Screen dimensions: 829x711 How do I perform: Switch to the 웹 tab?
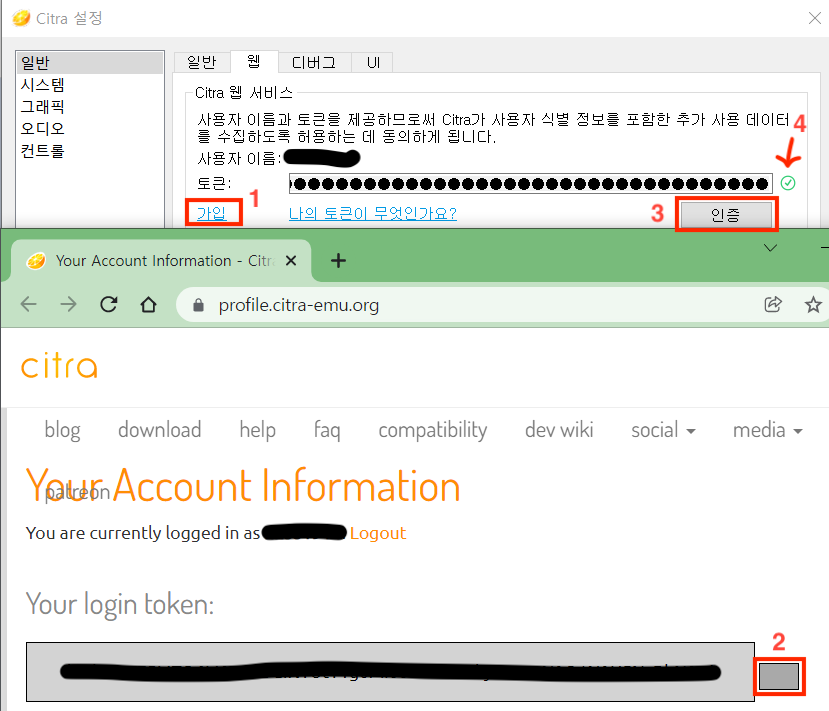[x=254, y=62]
